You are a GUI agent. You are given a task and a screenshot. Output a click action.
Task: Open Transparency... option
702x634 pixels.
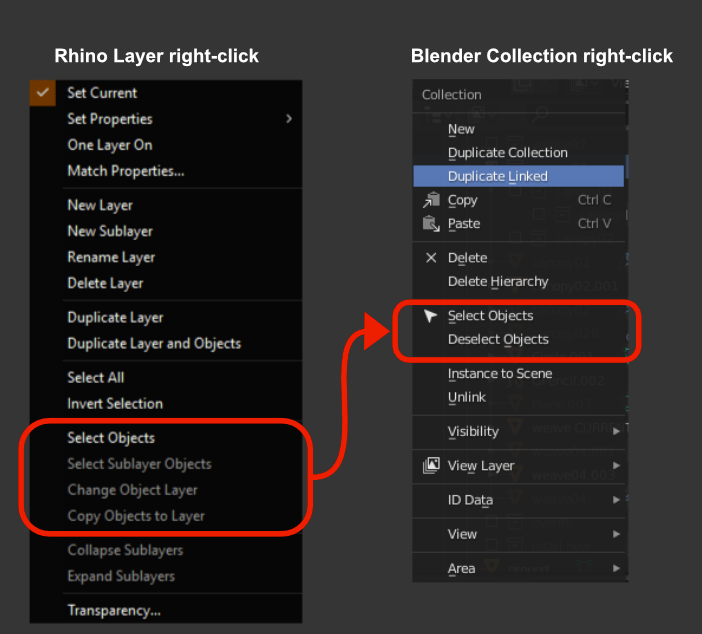click(114, 610)
